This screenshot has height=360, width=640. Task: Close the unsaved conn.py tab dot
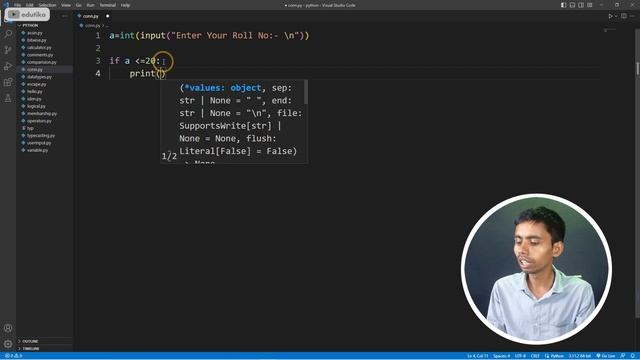click(108, 16)
